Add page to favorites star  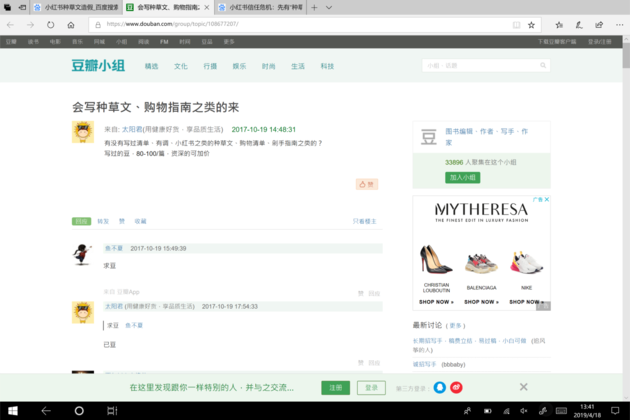531,25
